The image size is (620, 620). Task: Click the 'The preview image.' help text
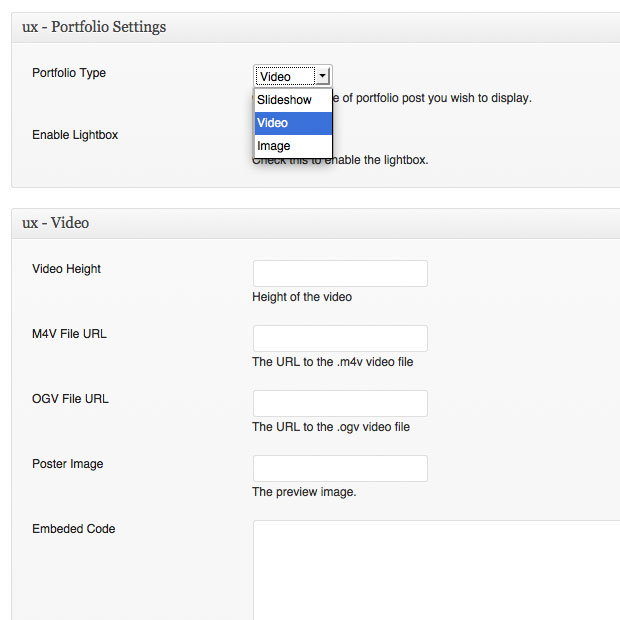point(304,492)
